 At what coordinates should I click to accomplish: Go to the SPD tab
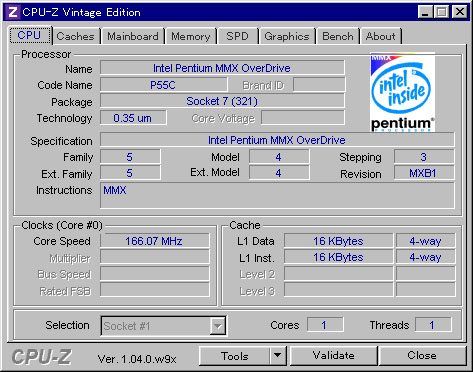click(237, 36)
